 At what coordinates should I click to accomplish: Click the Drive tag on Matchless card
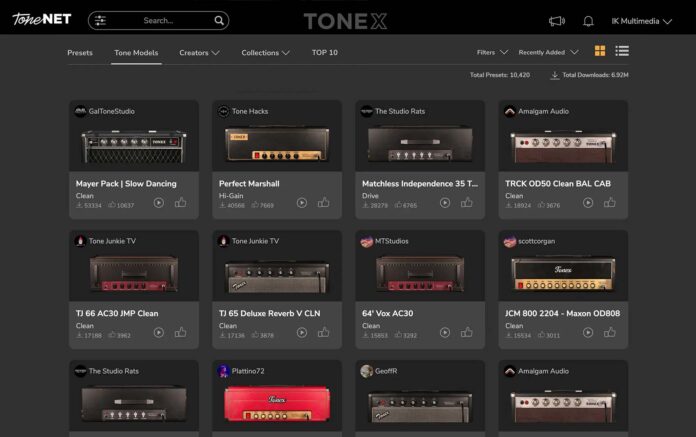pyautogui.click(x=370, y=196)
